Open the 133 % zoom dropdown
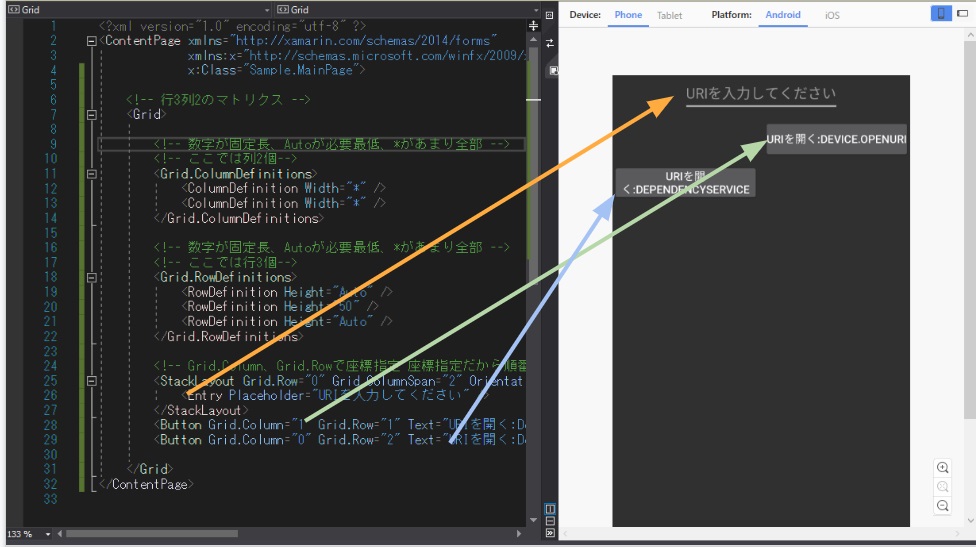The width and height of the screenshot is (976, 547). [x=47, y=534]
